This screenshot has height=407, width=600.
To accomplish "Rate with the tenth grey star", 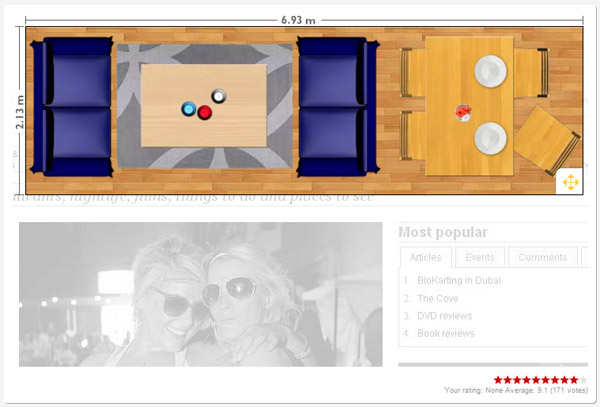I will click(583, 380).
